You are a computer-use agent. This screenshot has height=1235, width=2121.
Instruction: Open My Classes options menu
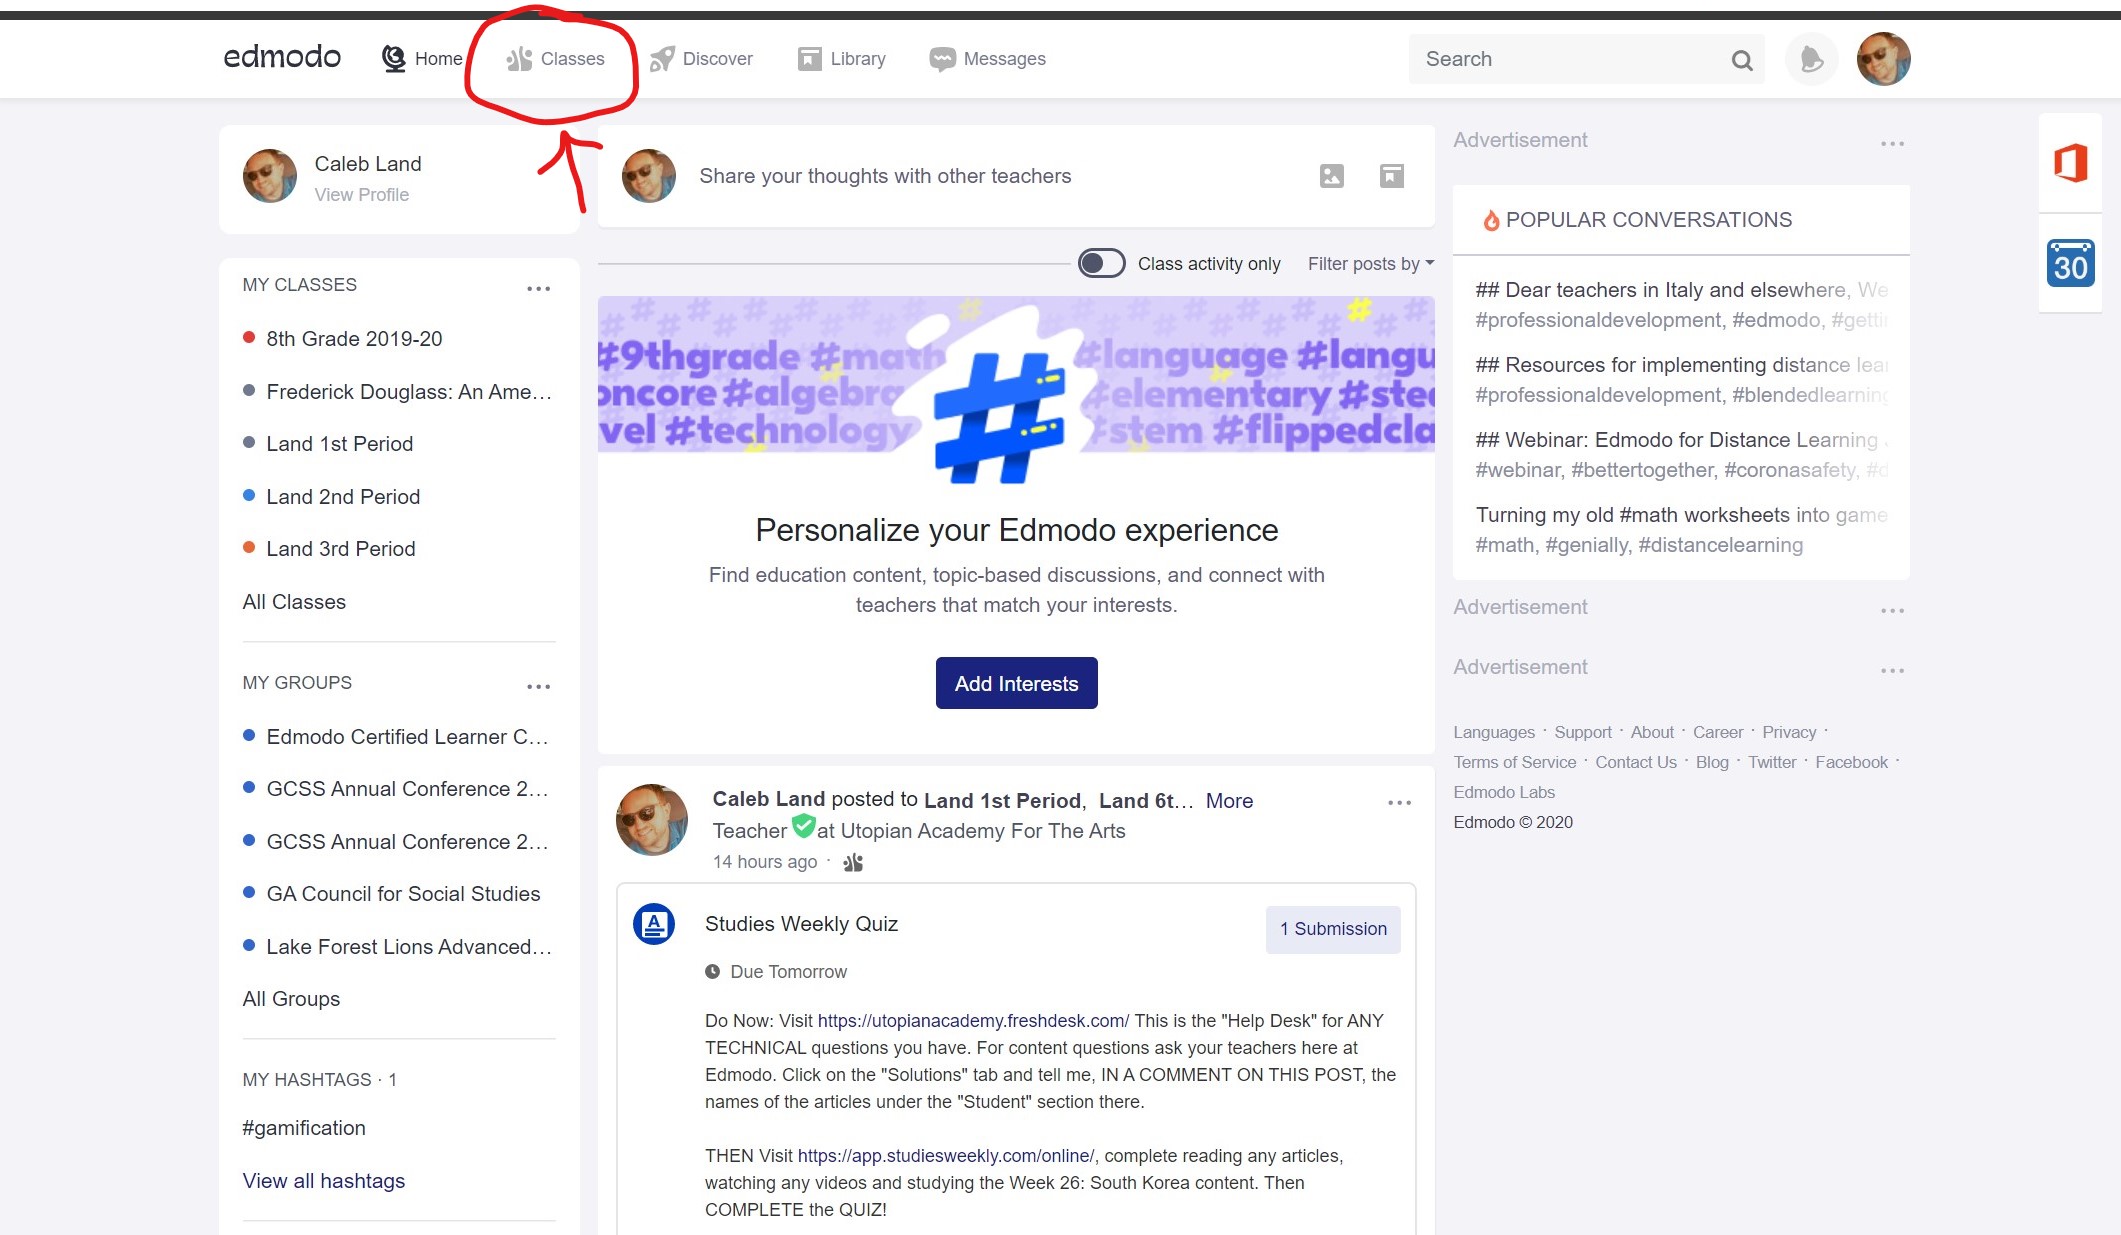(538, 288)
